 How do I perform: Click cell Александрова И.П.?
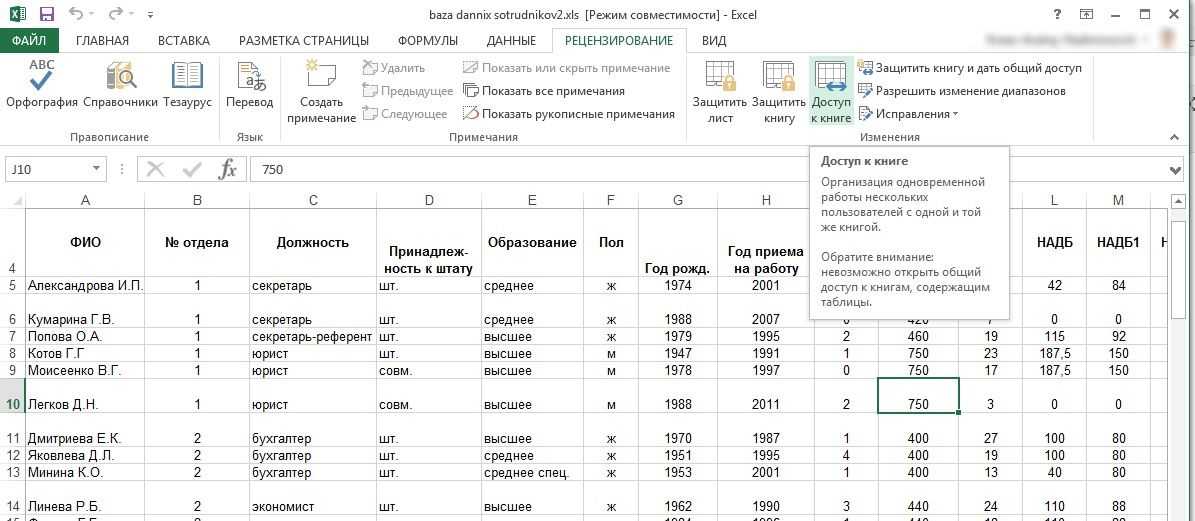[x=85, y=286]
